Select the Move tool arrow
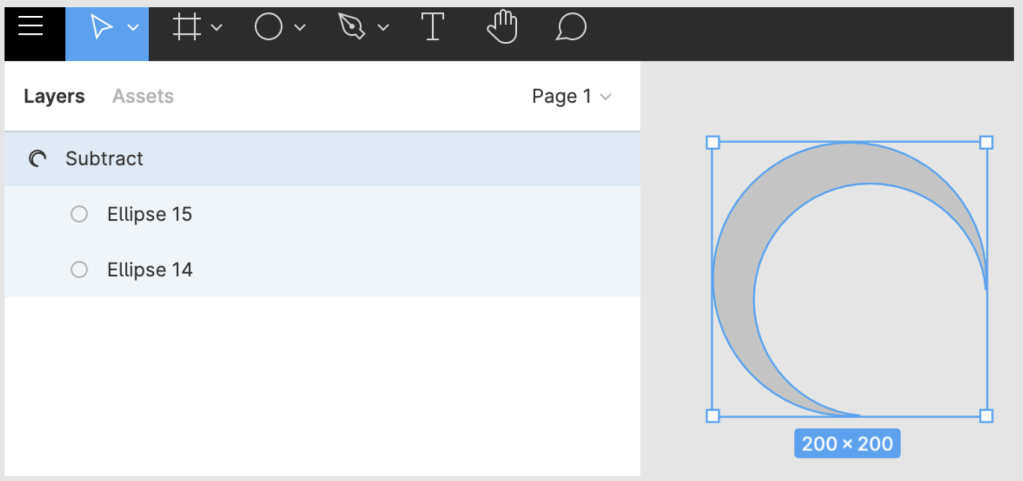Image resolution: width=1023 pixels, height=481 pixels. (101, 27)
